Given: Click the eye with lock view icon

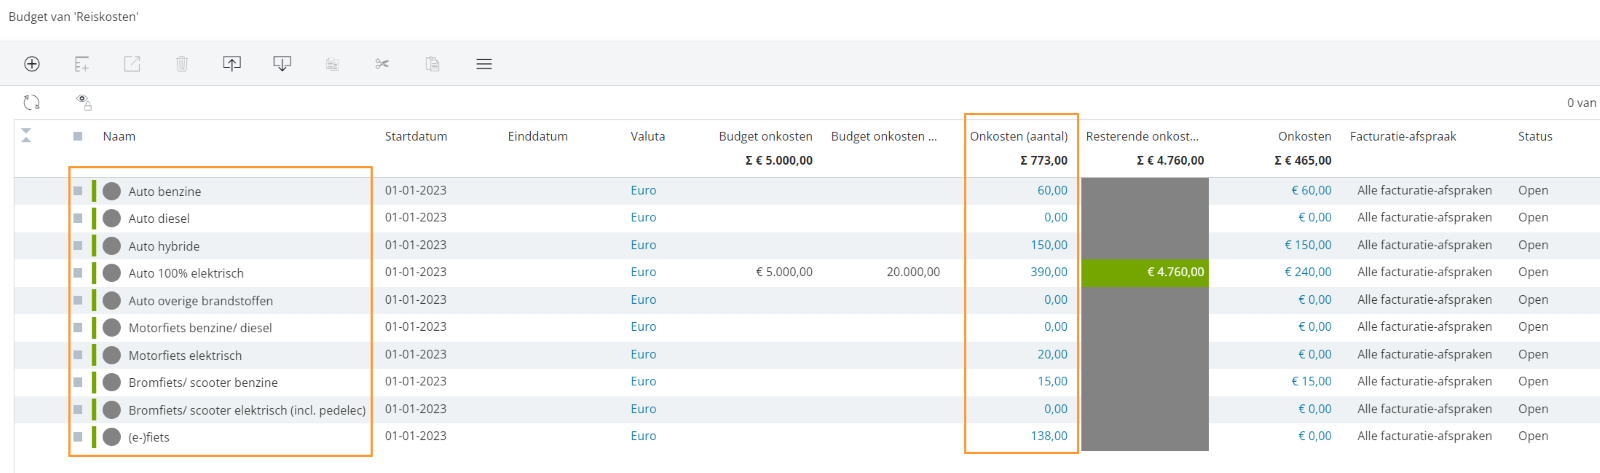Looking at the screenshot, I should coord(84,102).
